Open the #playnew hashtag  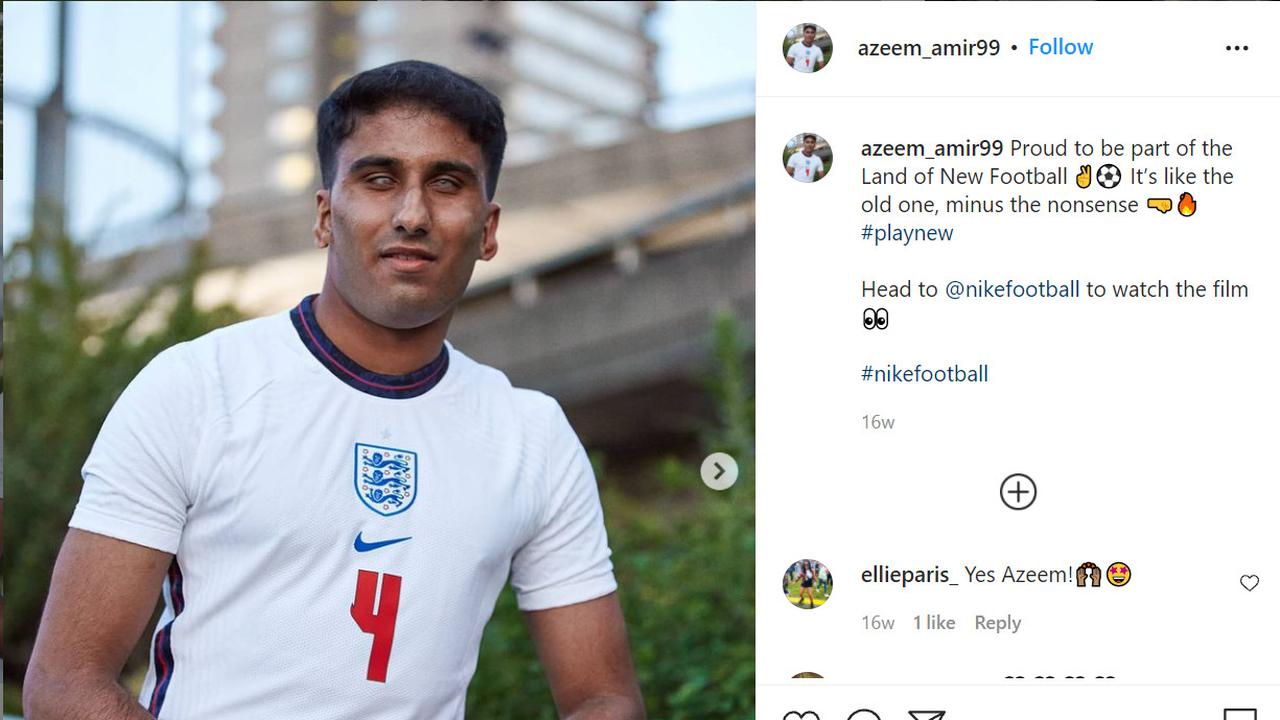[x=907, y=233]
